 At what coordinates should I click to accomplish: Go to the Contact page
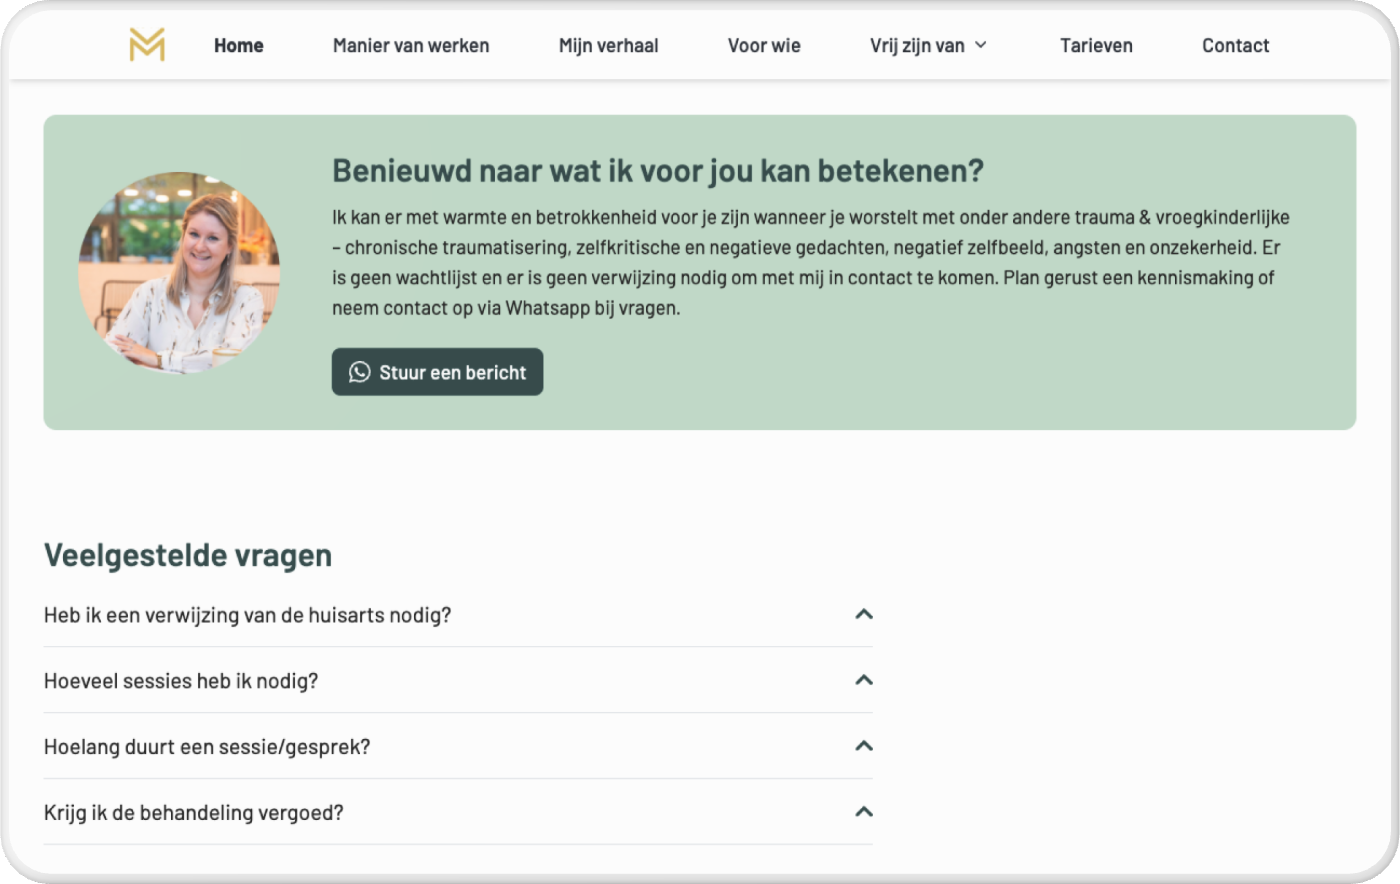click(1235, 45)
